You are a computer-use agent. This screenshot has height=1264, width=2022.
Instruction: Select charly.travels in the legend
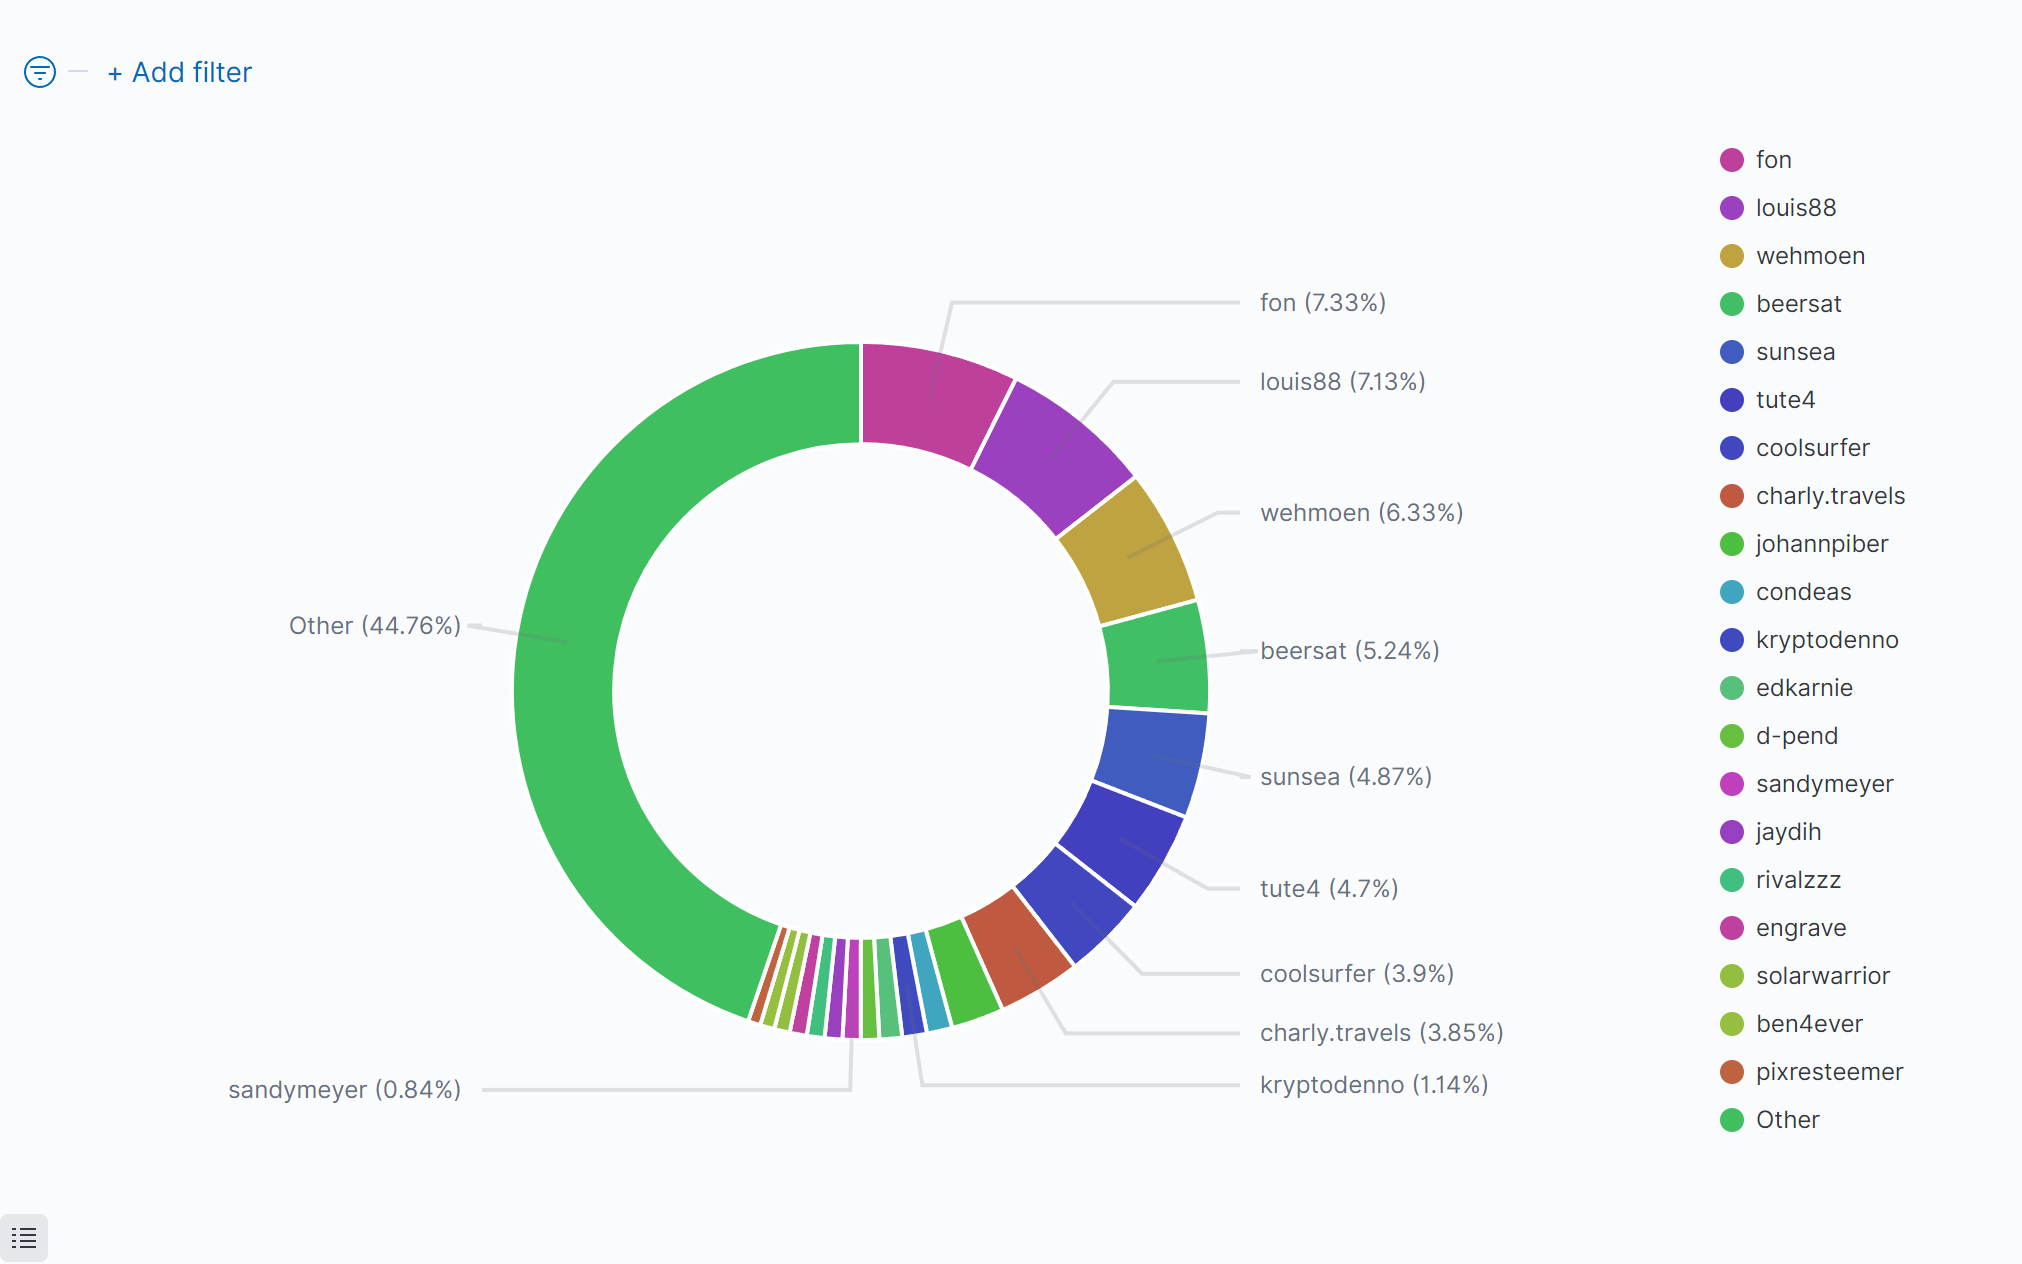[x=1829, y=496]
